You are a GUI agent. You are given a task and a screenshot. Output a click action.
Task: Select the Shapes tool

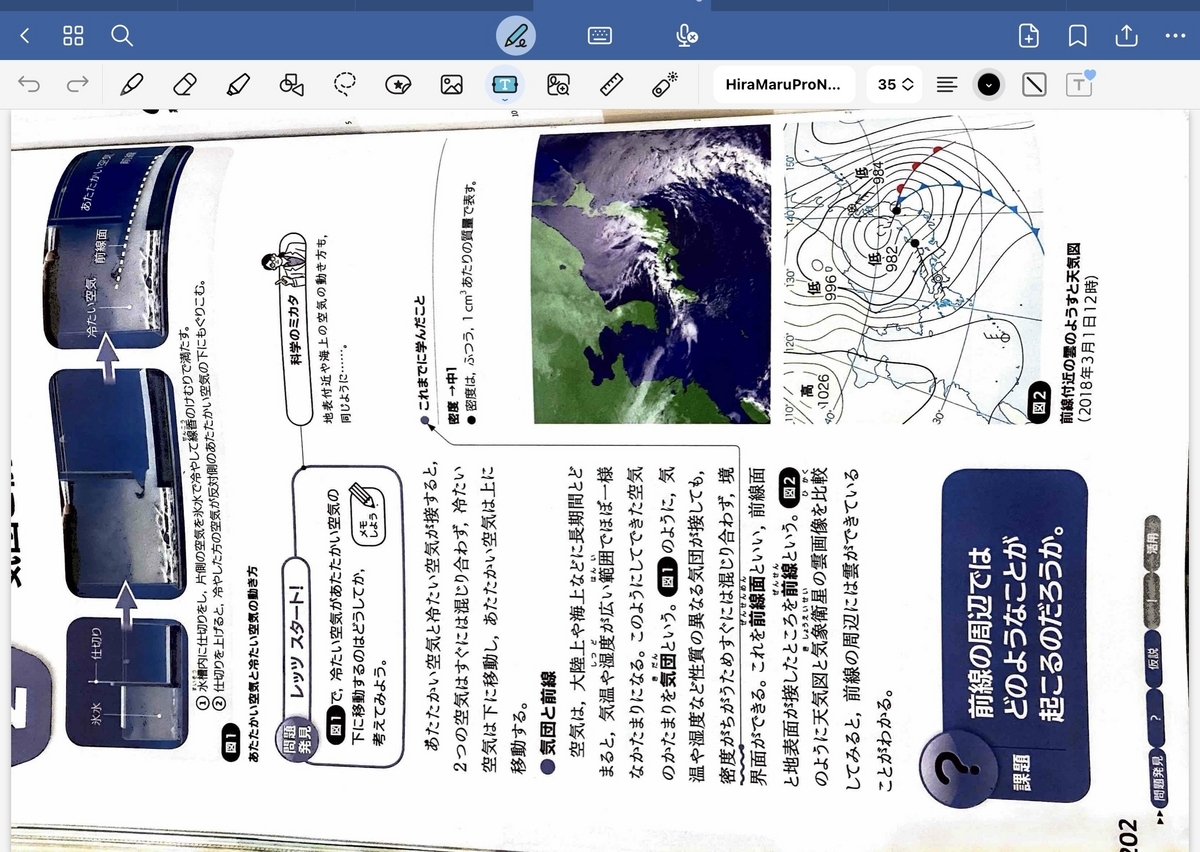click(x=291, y=85)
